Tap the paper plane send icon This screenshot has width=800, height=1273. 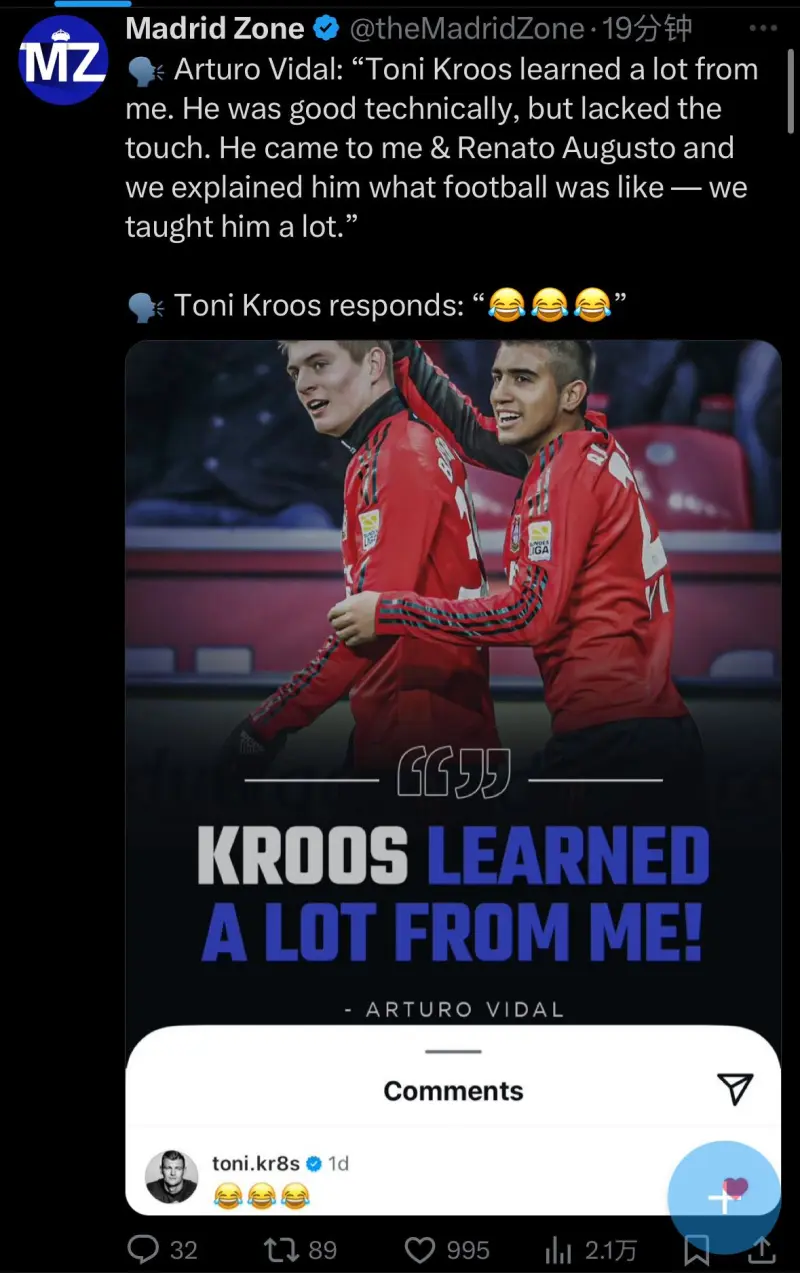click(x=736, y=1089)
